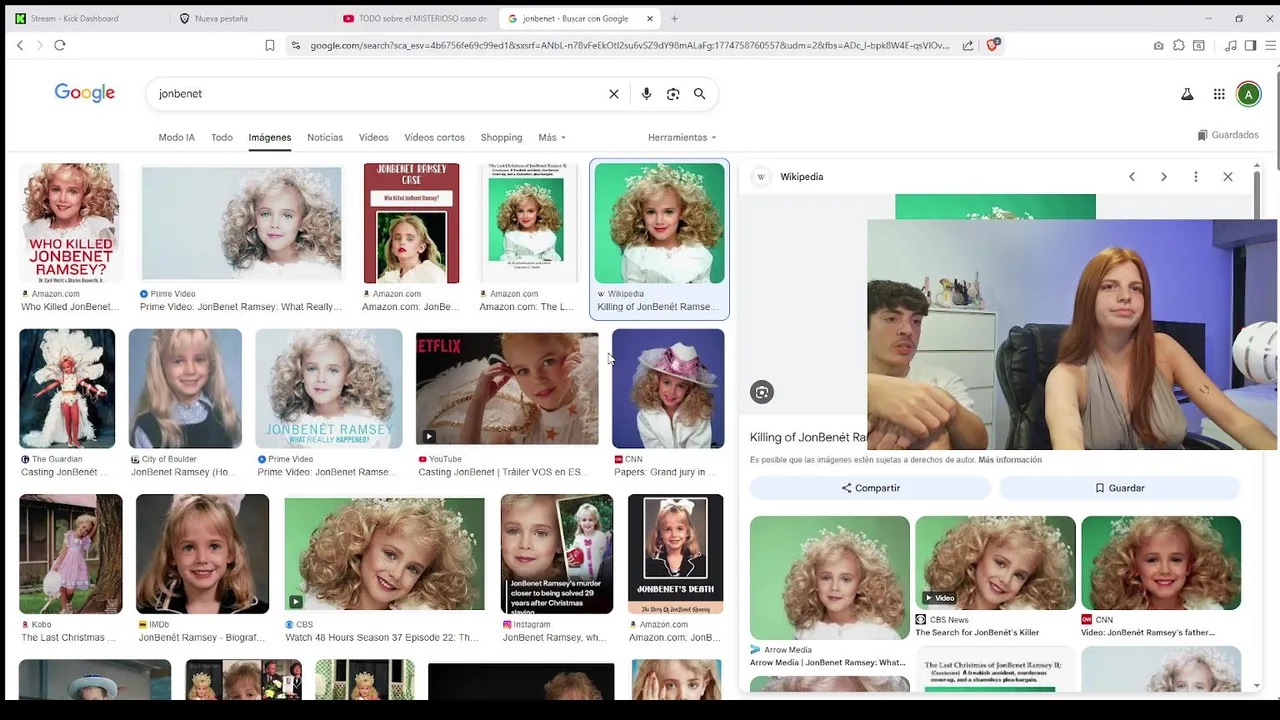Open more options in the preview panel

pyautogui.click(x=1196, y=177)
